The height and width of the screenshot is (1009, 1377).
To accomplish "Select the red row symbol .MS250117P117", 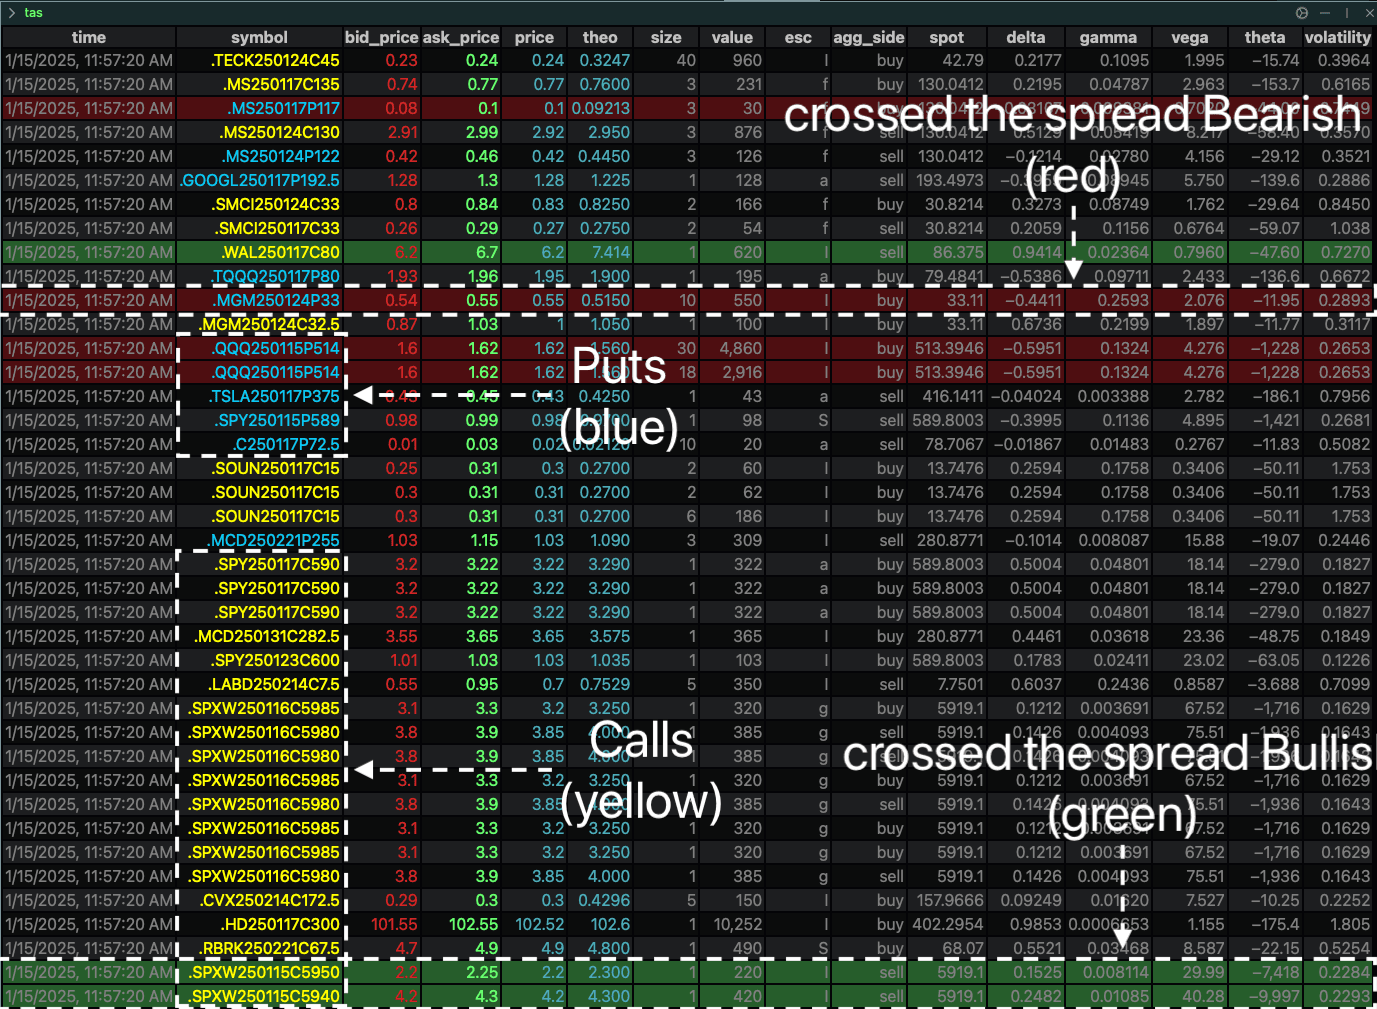I will coord(283,108).
